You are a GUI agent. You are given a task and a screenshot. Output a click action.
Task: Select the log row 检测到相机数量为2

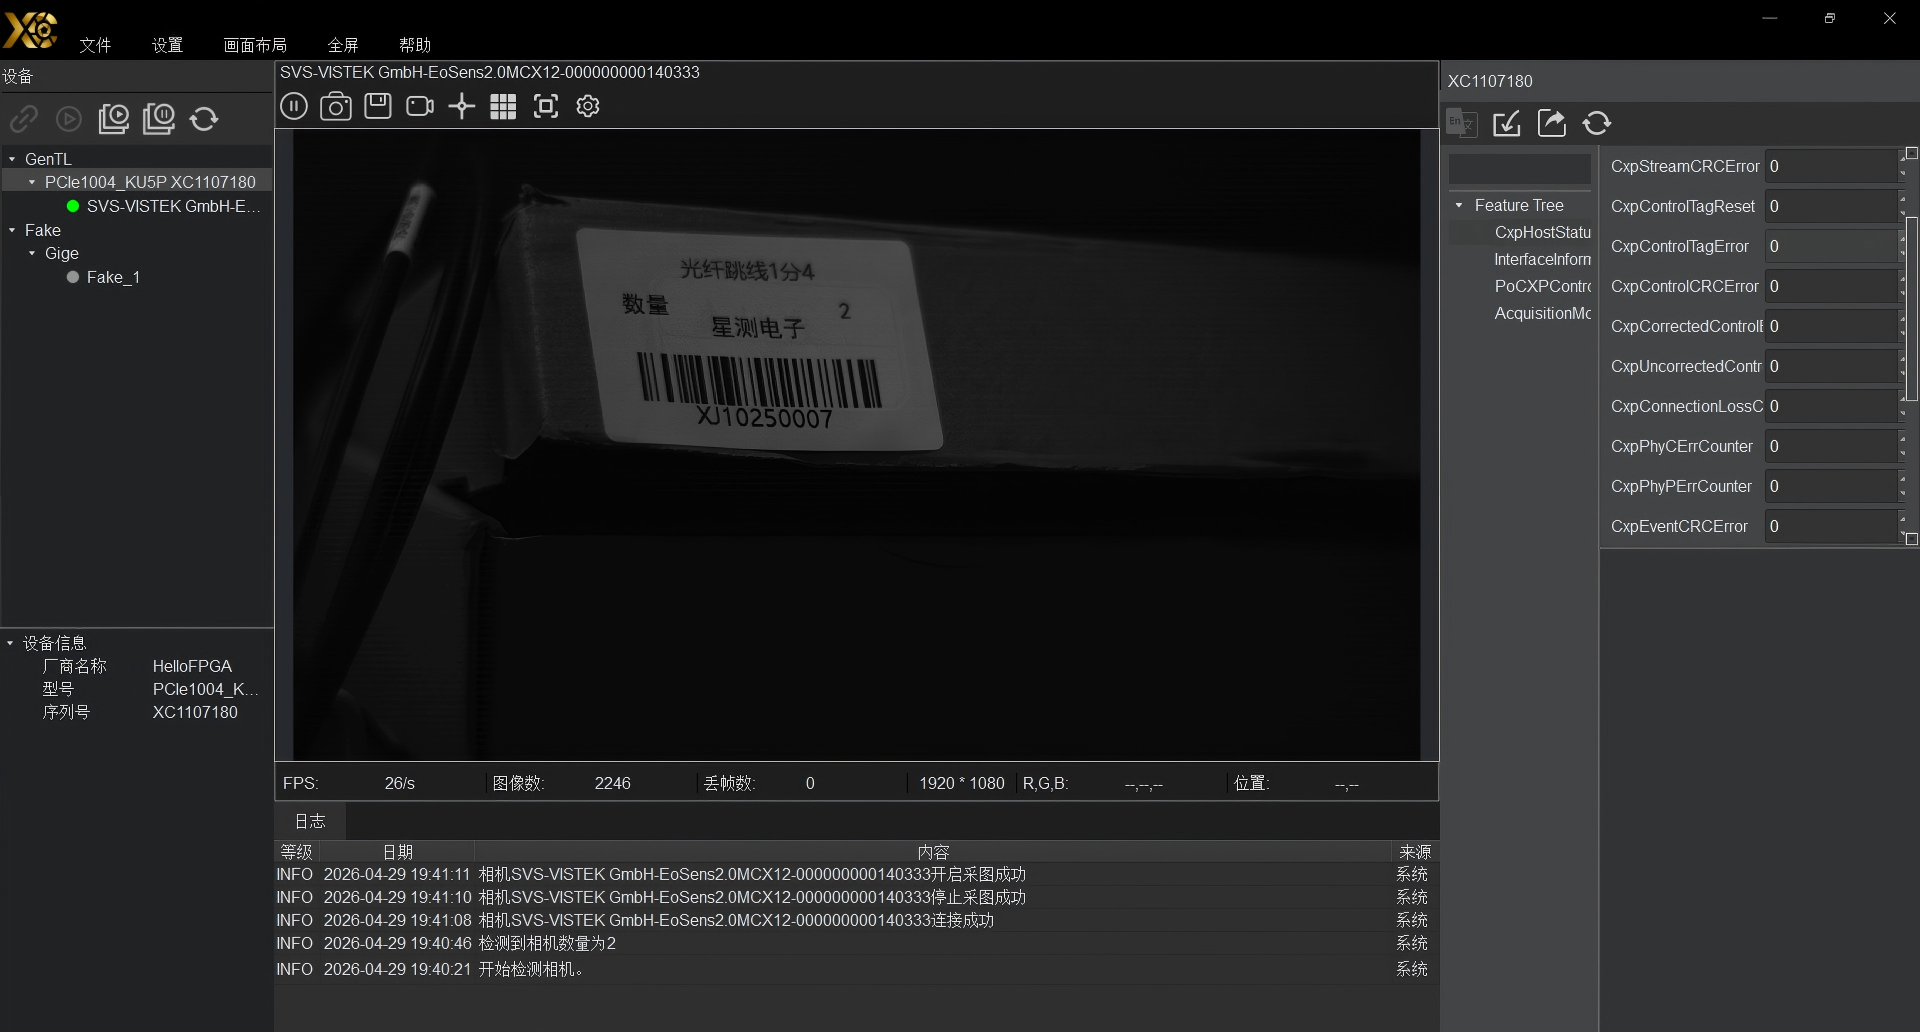coord(857,943)
